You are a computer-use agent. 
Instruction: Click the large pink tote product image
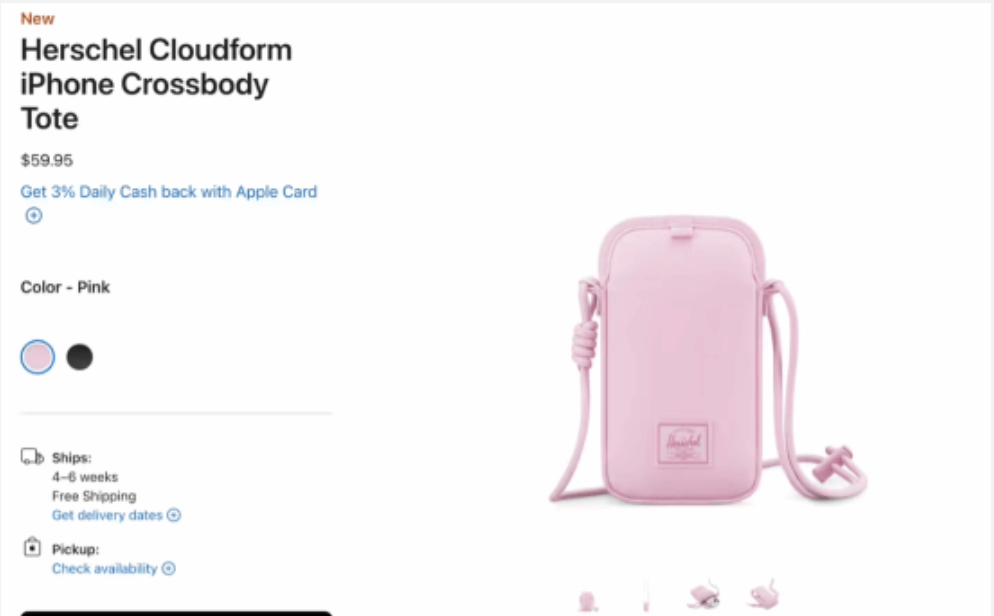[x=707, y=360]
